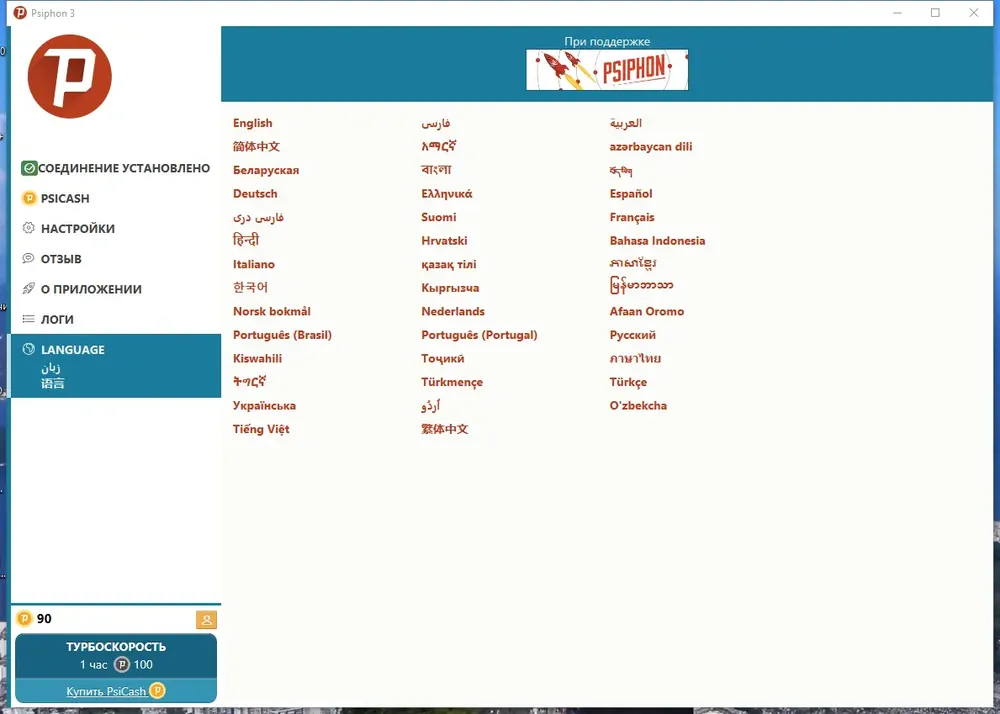Maximize the Psiphon 3 window

click(935, 13)
